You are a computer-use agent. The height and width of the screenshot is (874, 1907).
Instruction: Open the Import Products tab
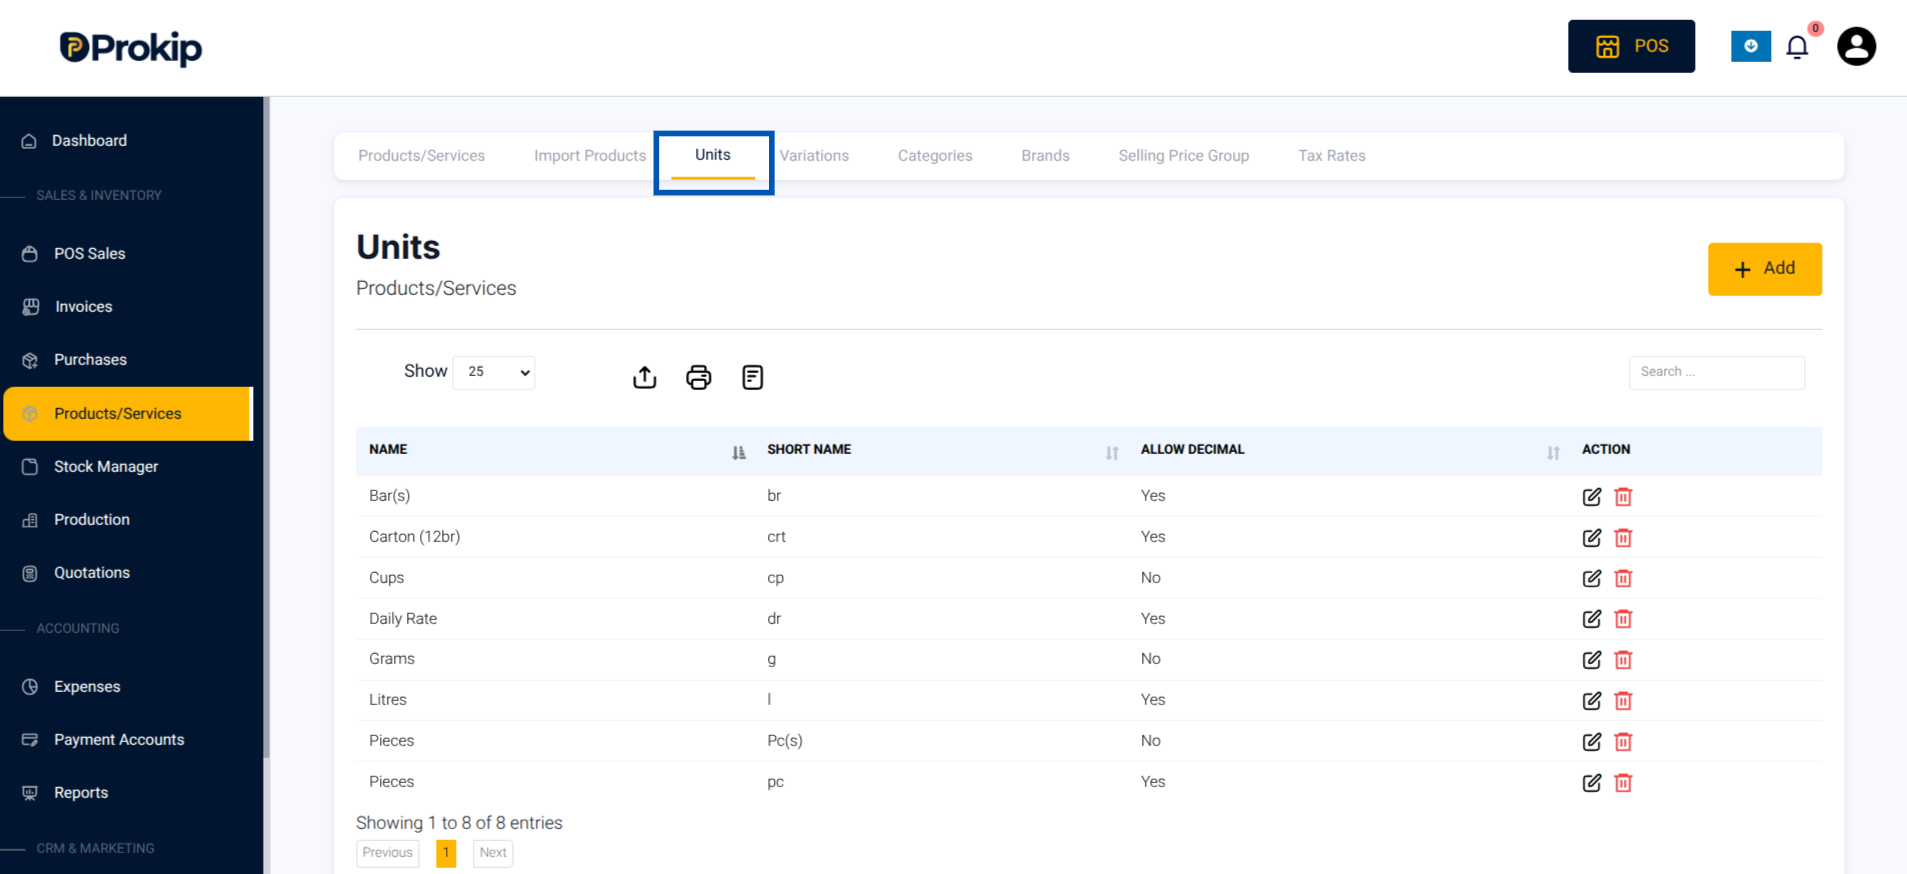pos(590,156)
